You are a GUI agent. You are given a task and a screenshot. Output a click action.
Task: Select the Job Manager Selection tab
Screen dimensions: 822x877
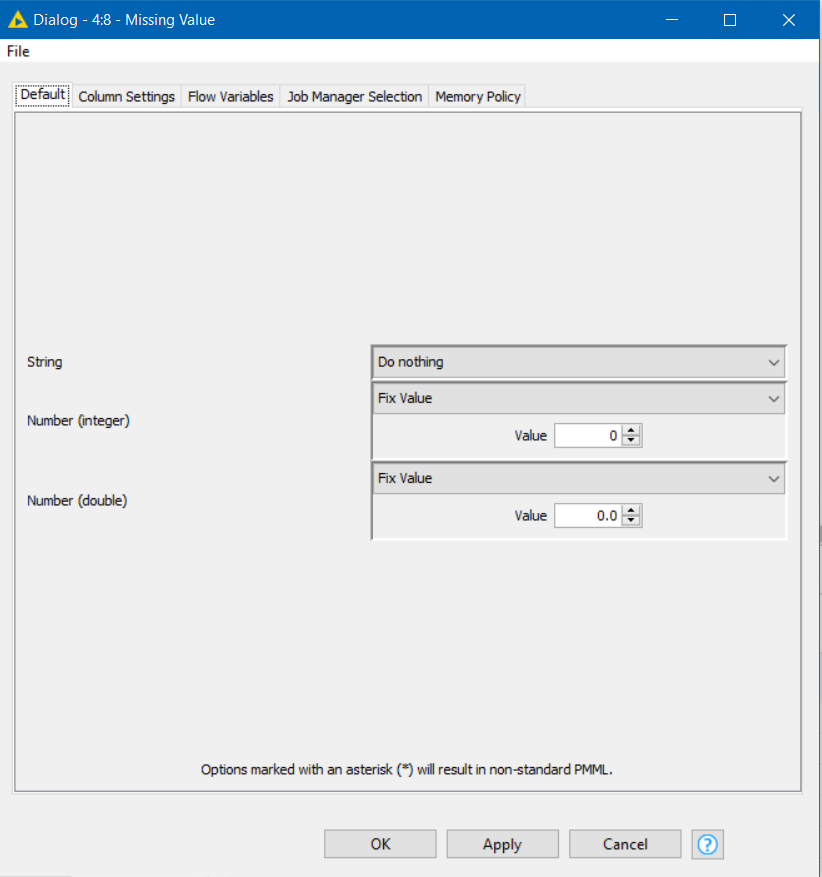pyautogui.click(x=354, y=97)
